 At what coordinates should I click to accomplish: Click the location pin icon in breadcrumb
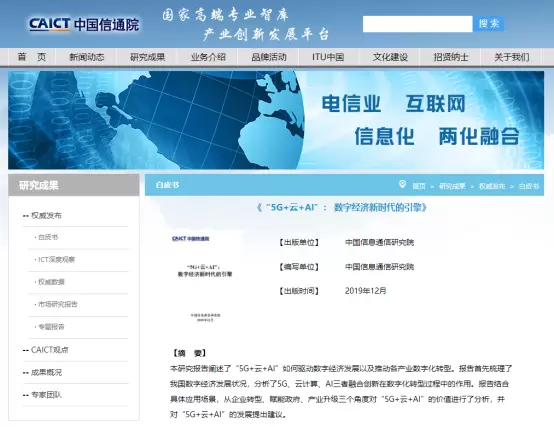tap(402, 184)
